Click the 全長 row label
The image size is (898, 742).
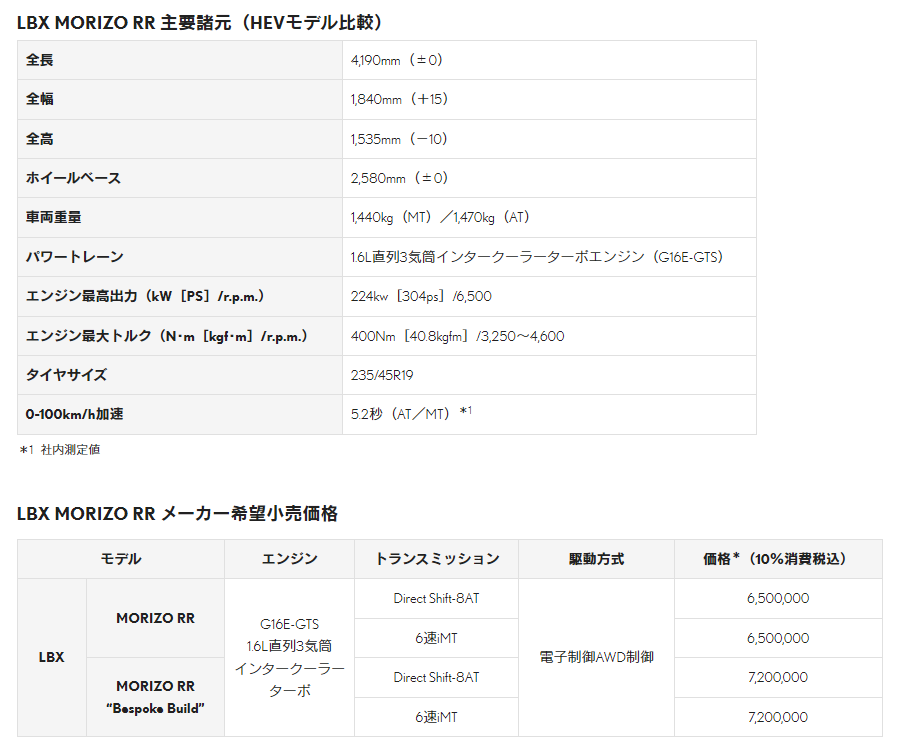pos(40,60)
